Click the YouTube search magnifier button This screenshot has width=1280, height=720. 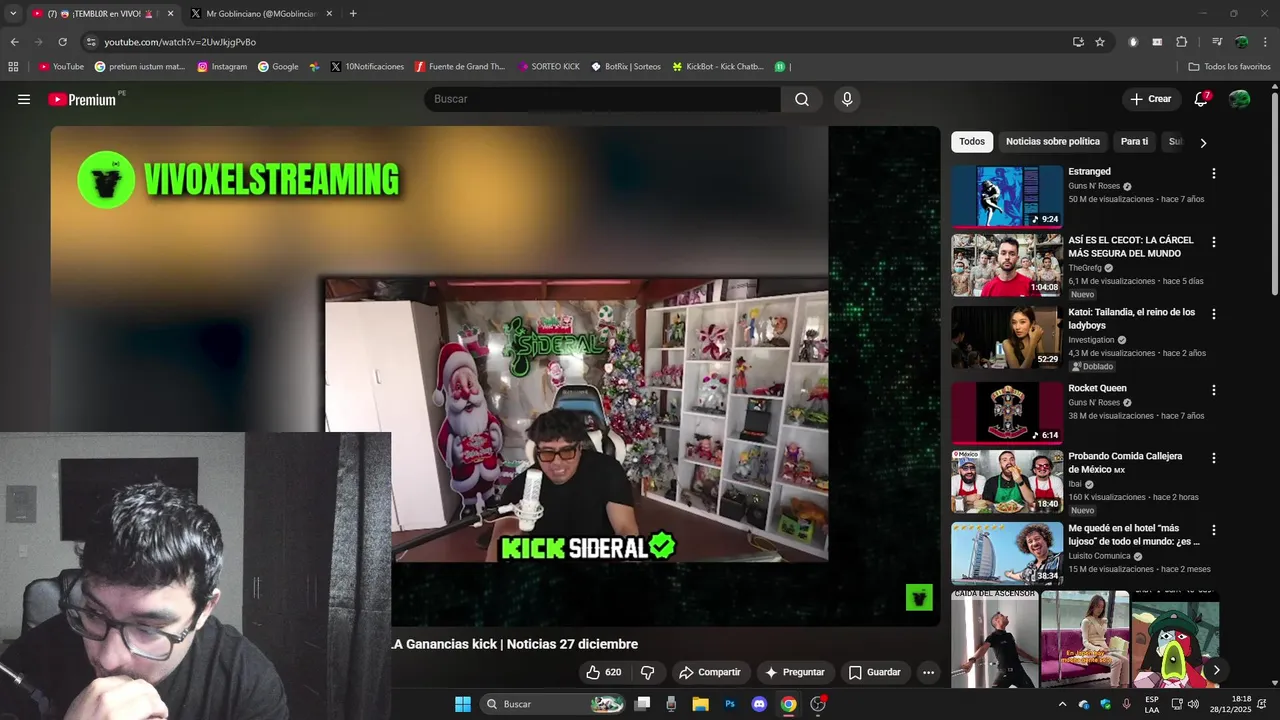point(802,99)
